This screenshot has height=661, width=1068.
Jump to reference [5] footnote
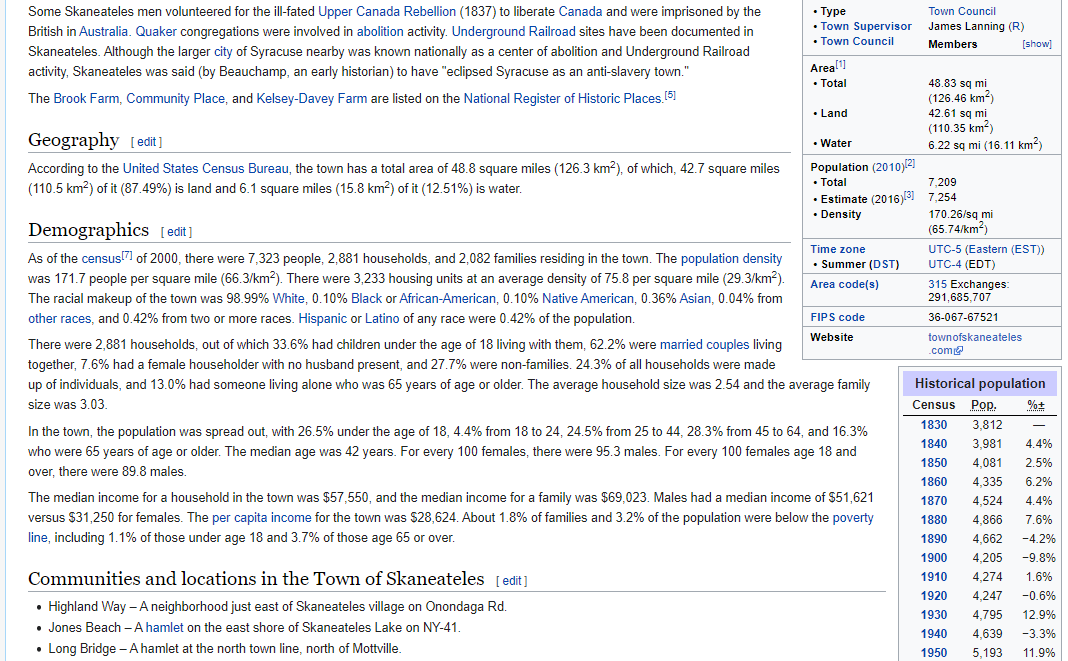[670, 95]
